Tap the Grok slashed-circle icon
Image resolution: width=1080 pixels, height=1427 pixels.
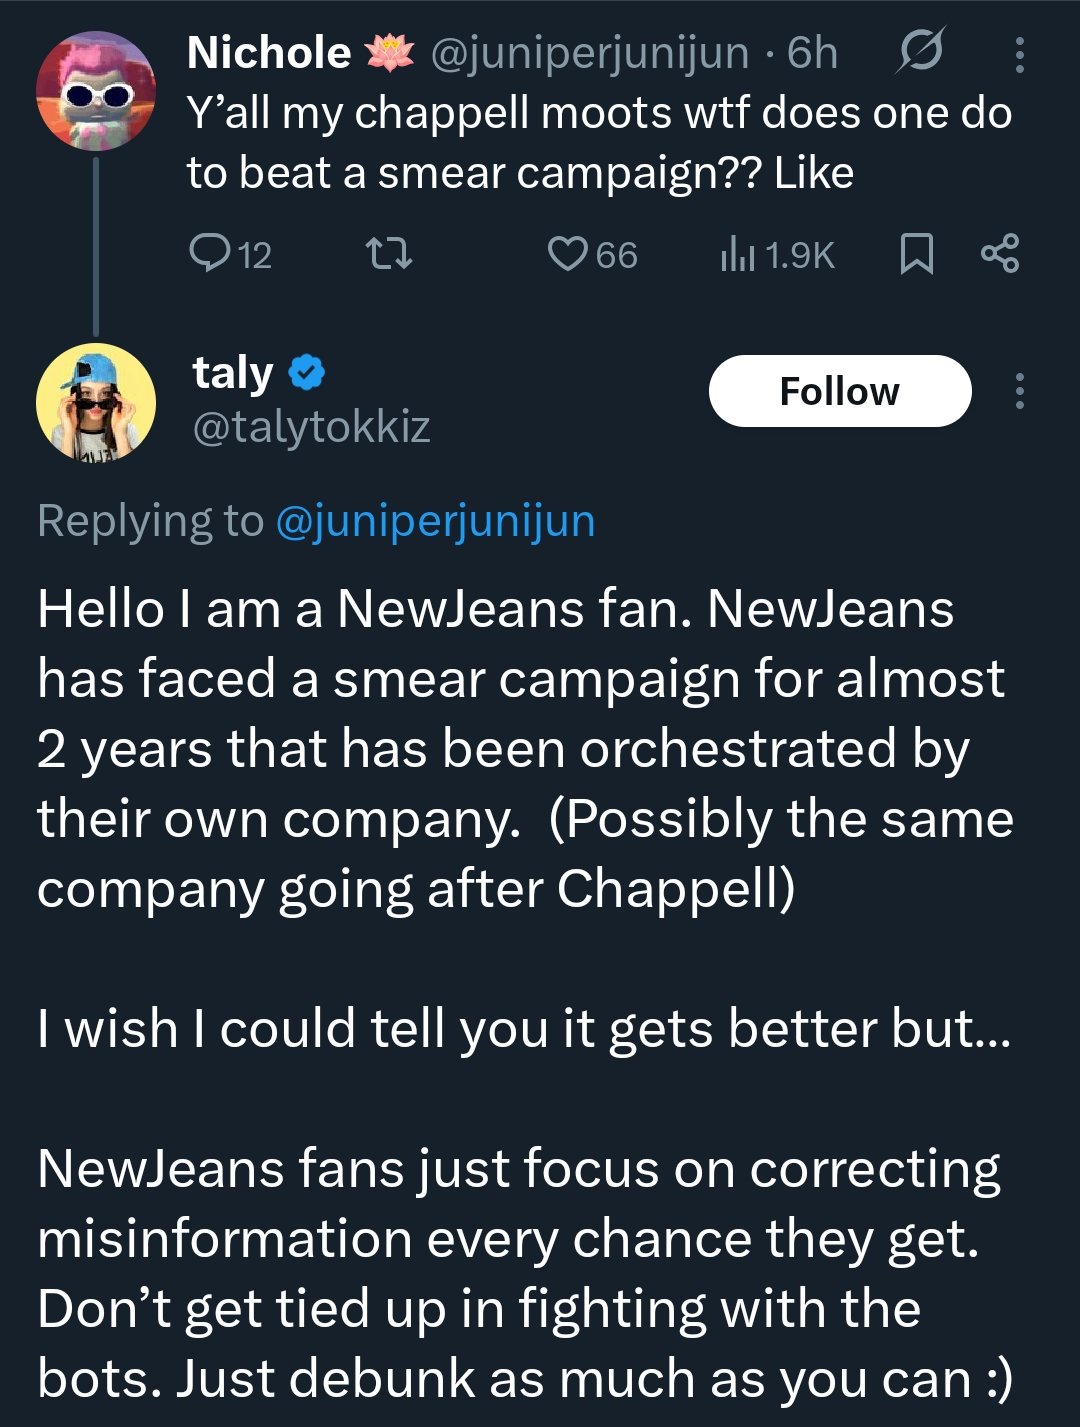(919, 52)
